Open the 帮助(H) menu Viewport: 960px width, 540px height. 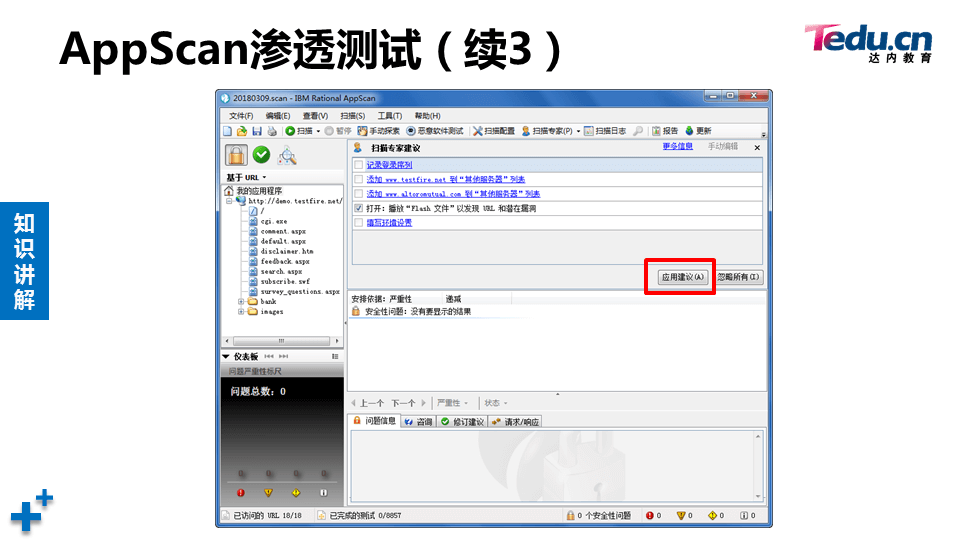pos(427,116)
